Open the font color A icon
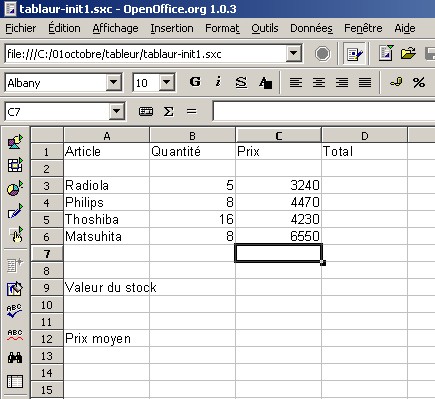This screenshot has width=435, height=399. [265, 82]
